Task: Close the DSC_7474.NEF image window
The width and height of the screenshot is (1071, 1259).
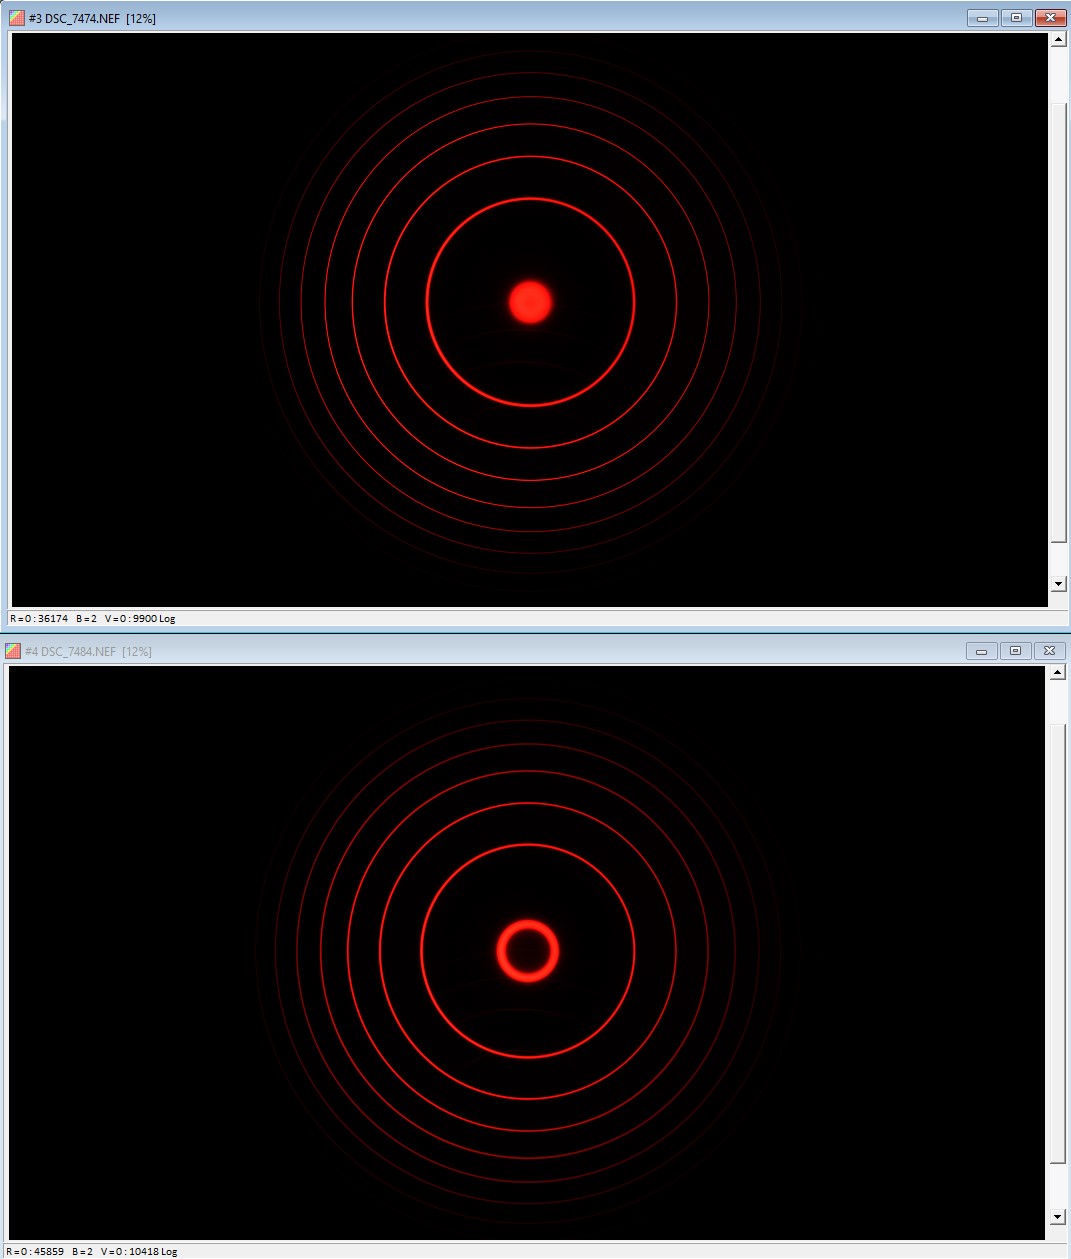Action: [1050, 18]
